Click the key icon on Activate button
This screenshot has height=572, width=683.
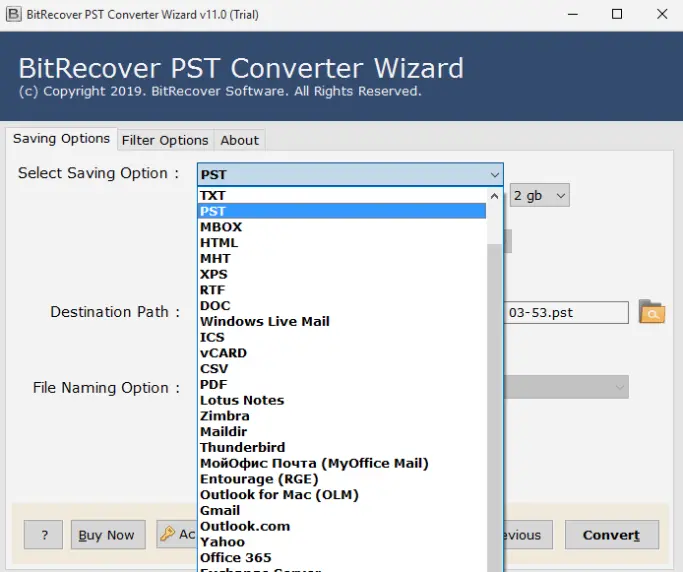[x=167, y=534]
